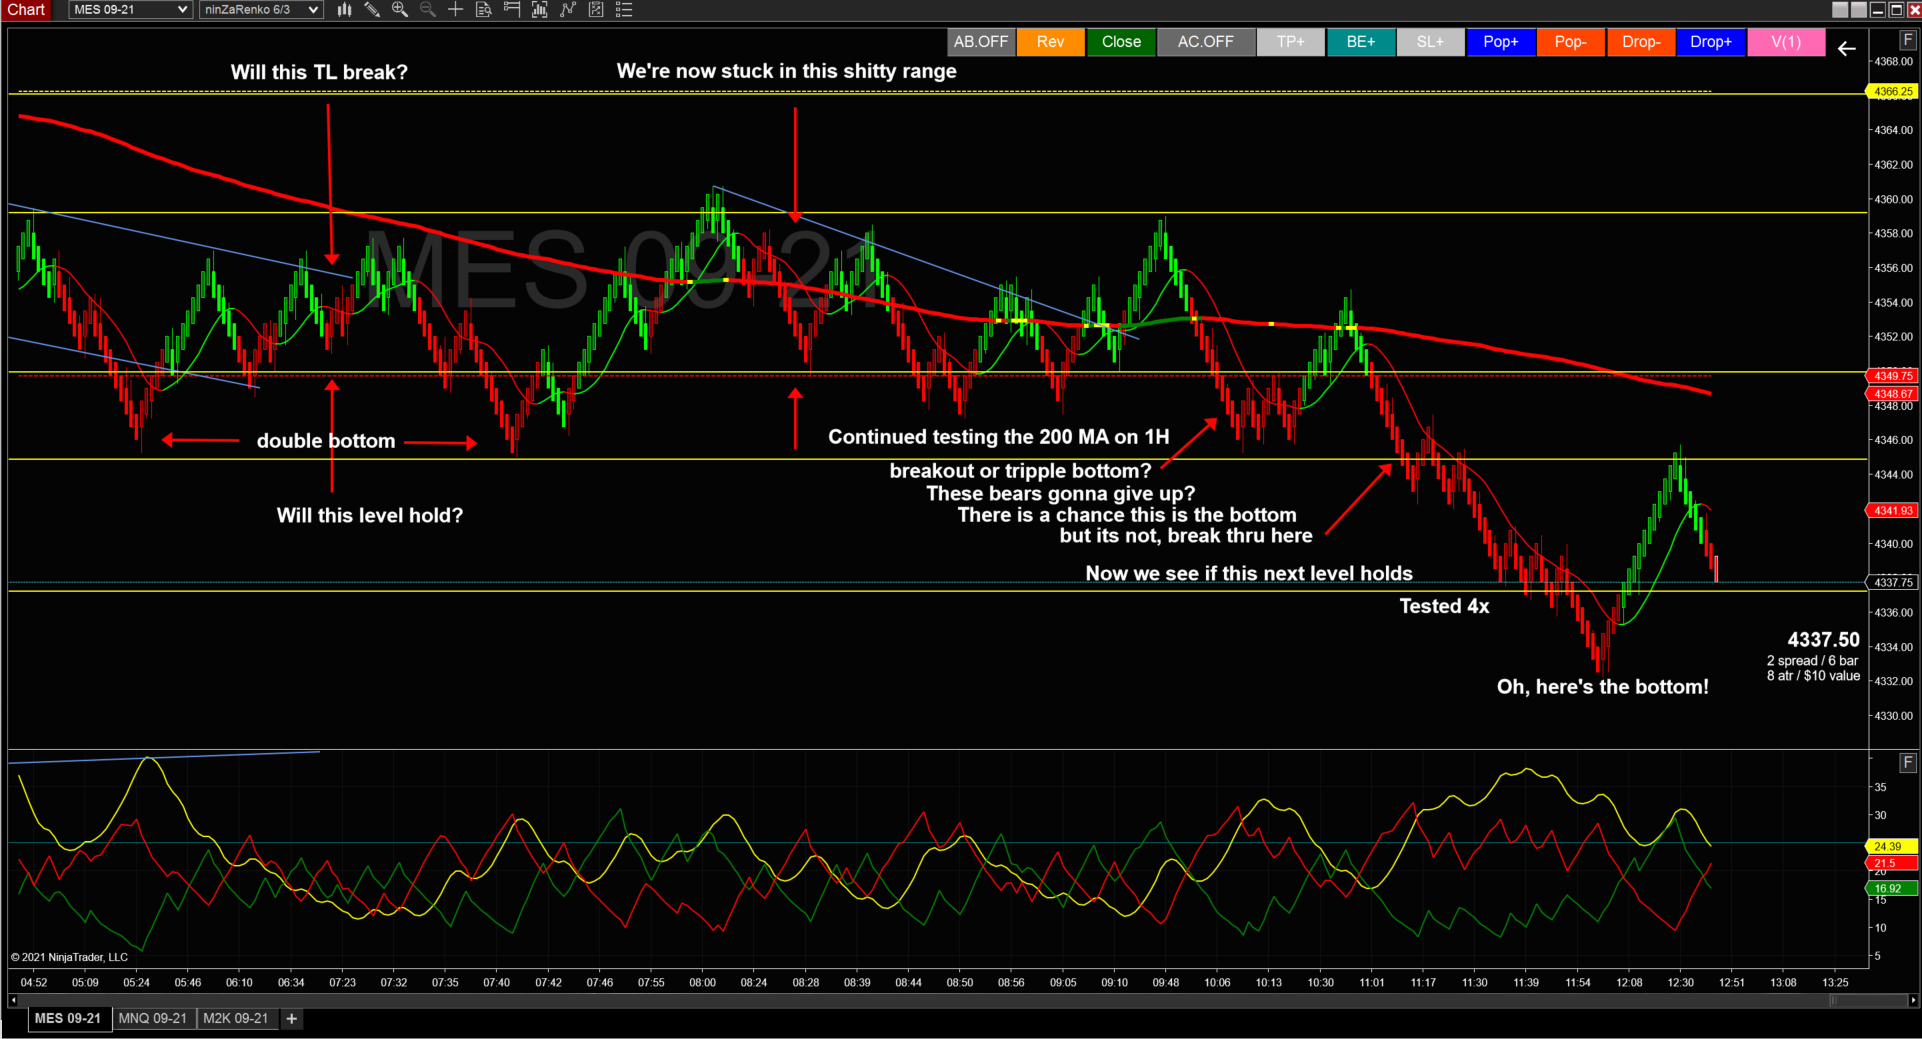
Task: Click the blue Drop+ button
Action: coord(1711,42)
